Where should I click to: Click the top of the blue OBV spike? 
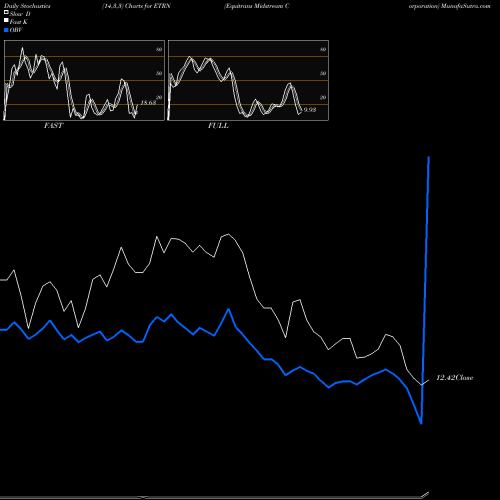(x=429, y=157)
